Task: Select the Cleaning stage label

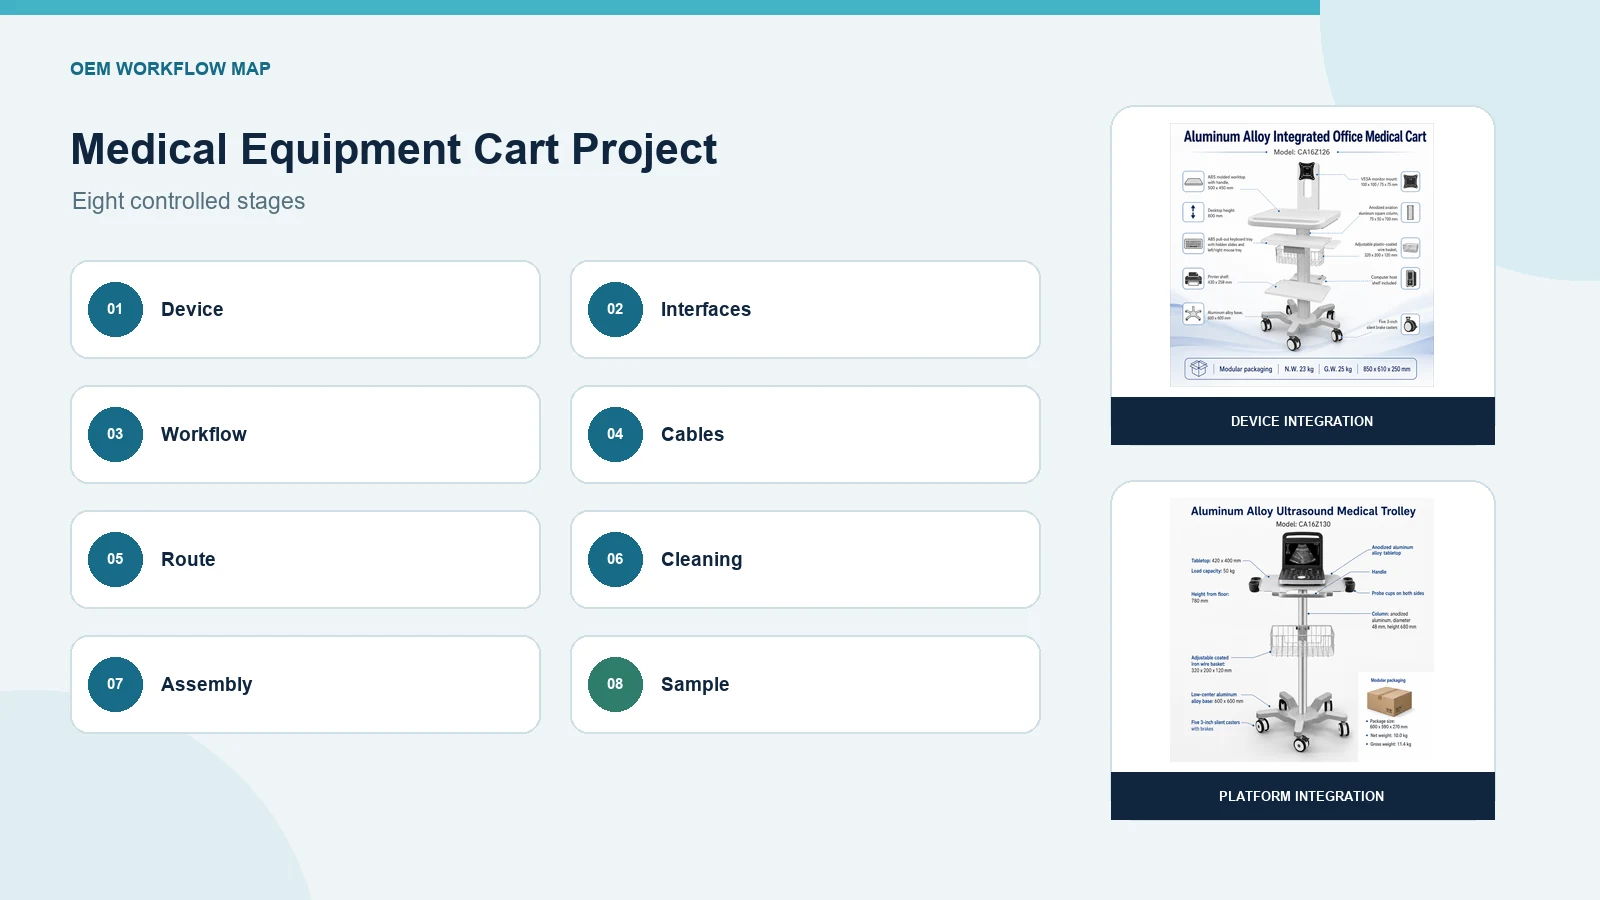Action: click(x=702, y=560)
